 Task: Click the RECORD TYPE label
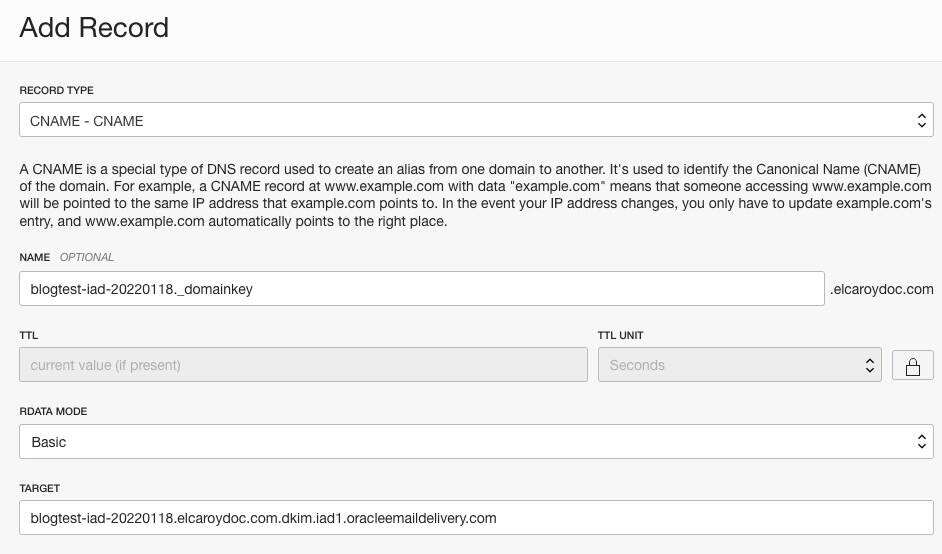(x=56, y=90)
